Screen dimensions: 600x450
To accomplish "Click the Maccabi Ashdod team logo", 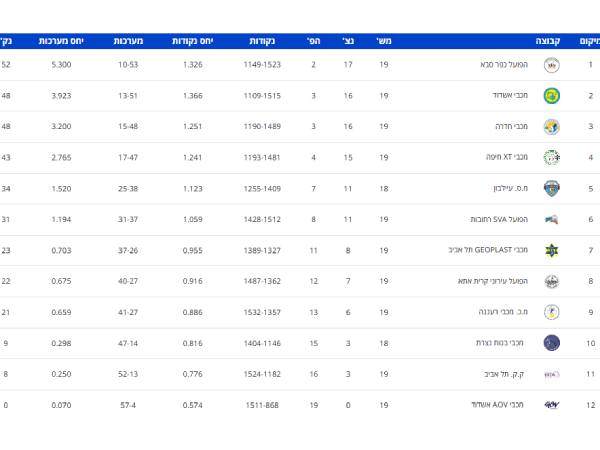I will [x=551, y=96].
